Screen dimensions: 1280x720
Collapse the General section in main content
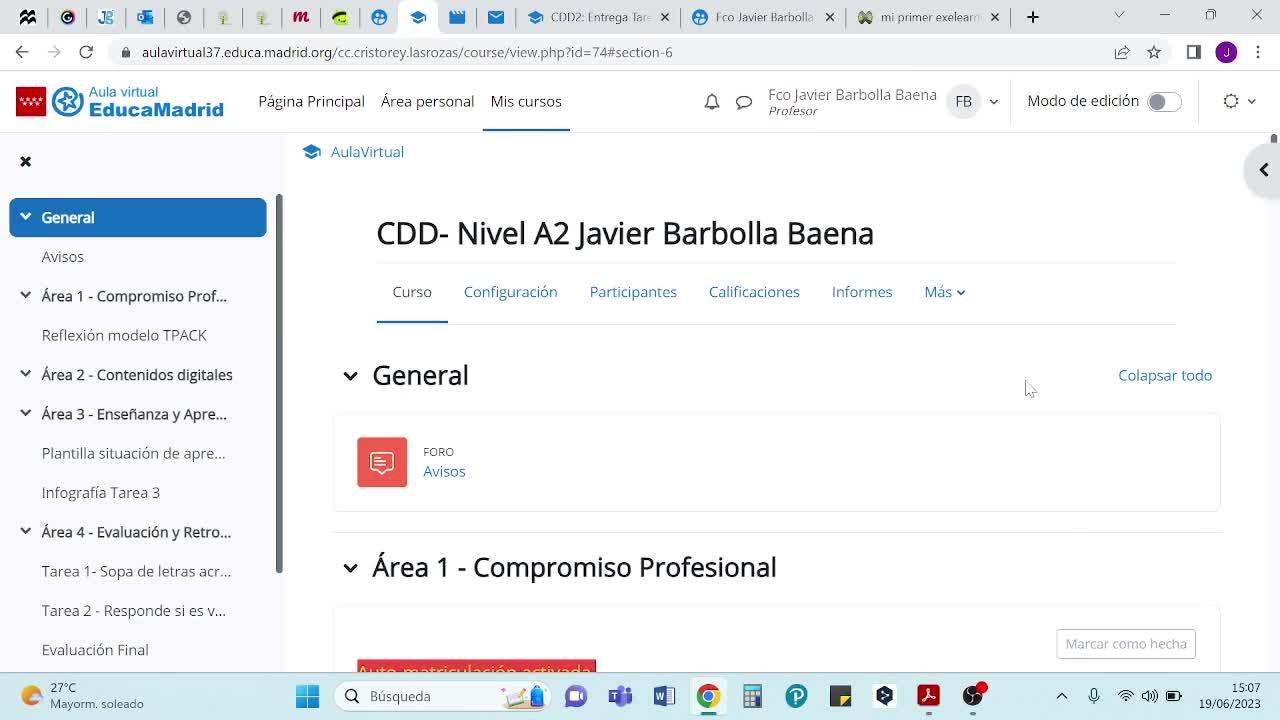[350, 376]
